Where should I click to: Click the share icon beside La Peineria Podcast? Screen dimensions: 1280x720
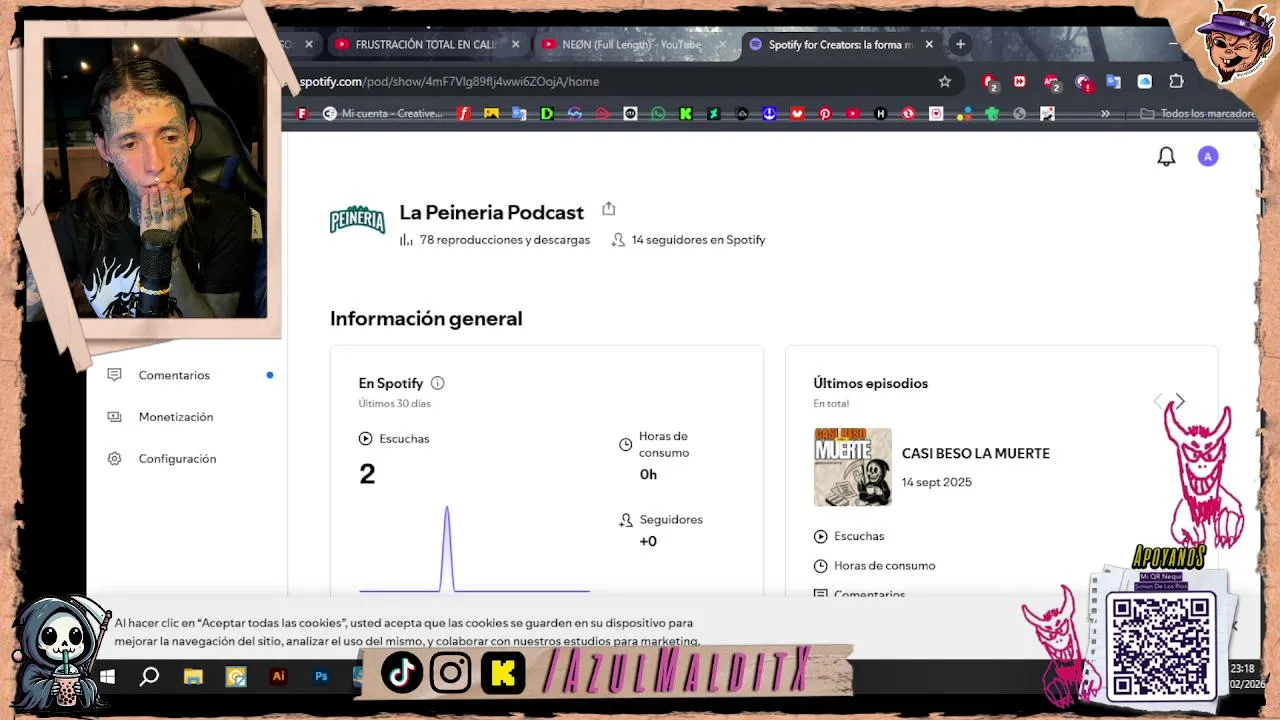[x=608, y=209]
